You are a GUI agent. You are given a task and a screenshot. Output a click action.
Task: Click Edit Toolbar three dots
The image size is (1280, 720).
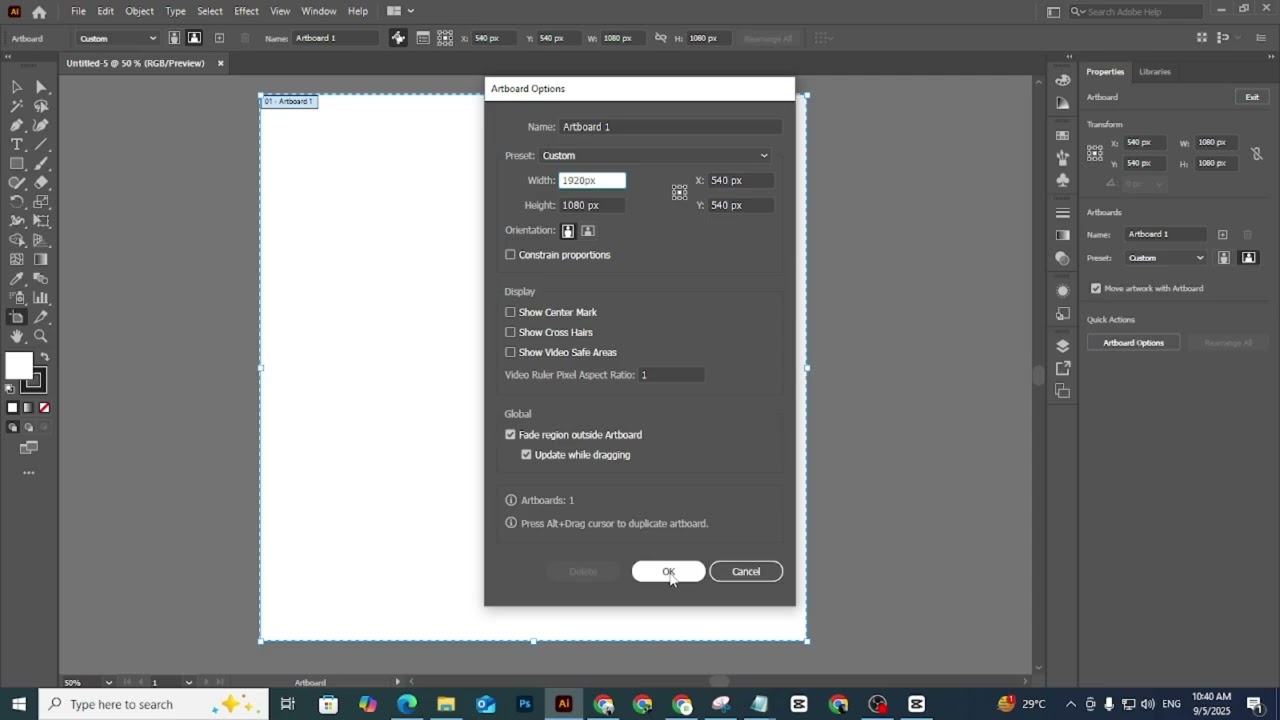[29, 473]
